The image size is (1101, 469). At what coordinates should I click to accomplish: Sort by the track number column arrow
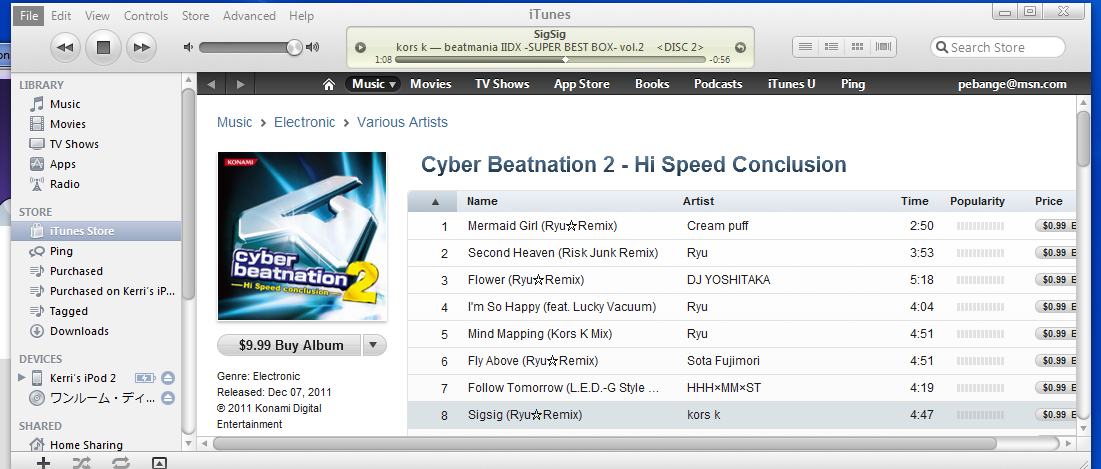tap(435, 202)
